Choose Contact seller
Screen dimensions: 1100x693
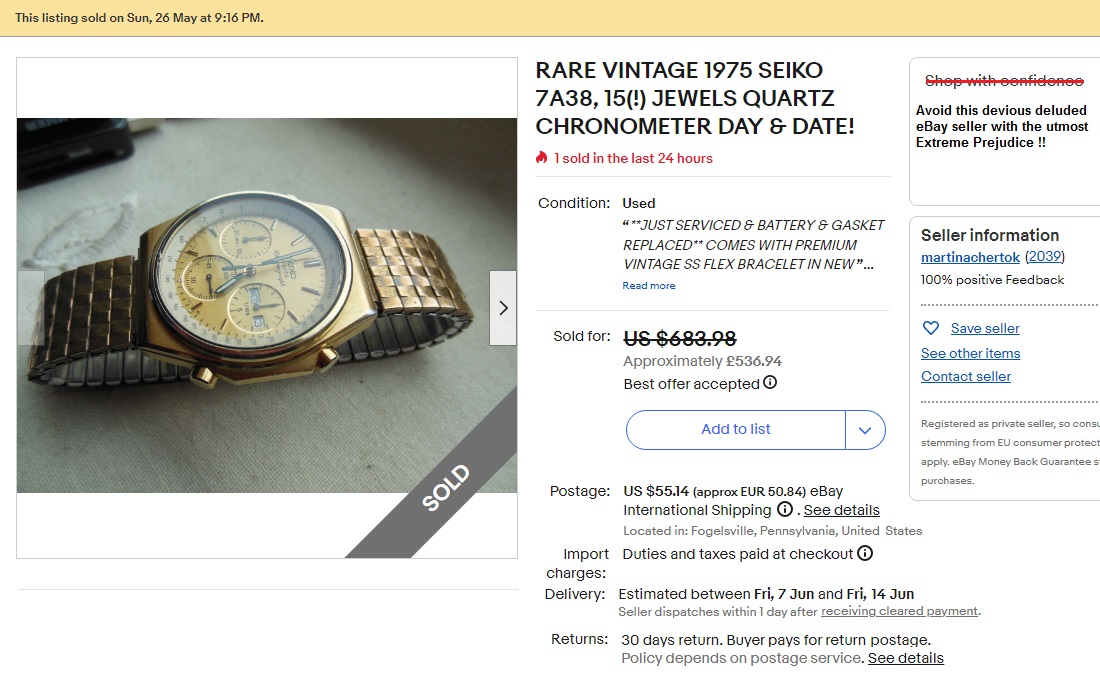tap(965, 376)
